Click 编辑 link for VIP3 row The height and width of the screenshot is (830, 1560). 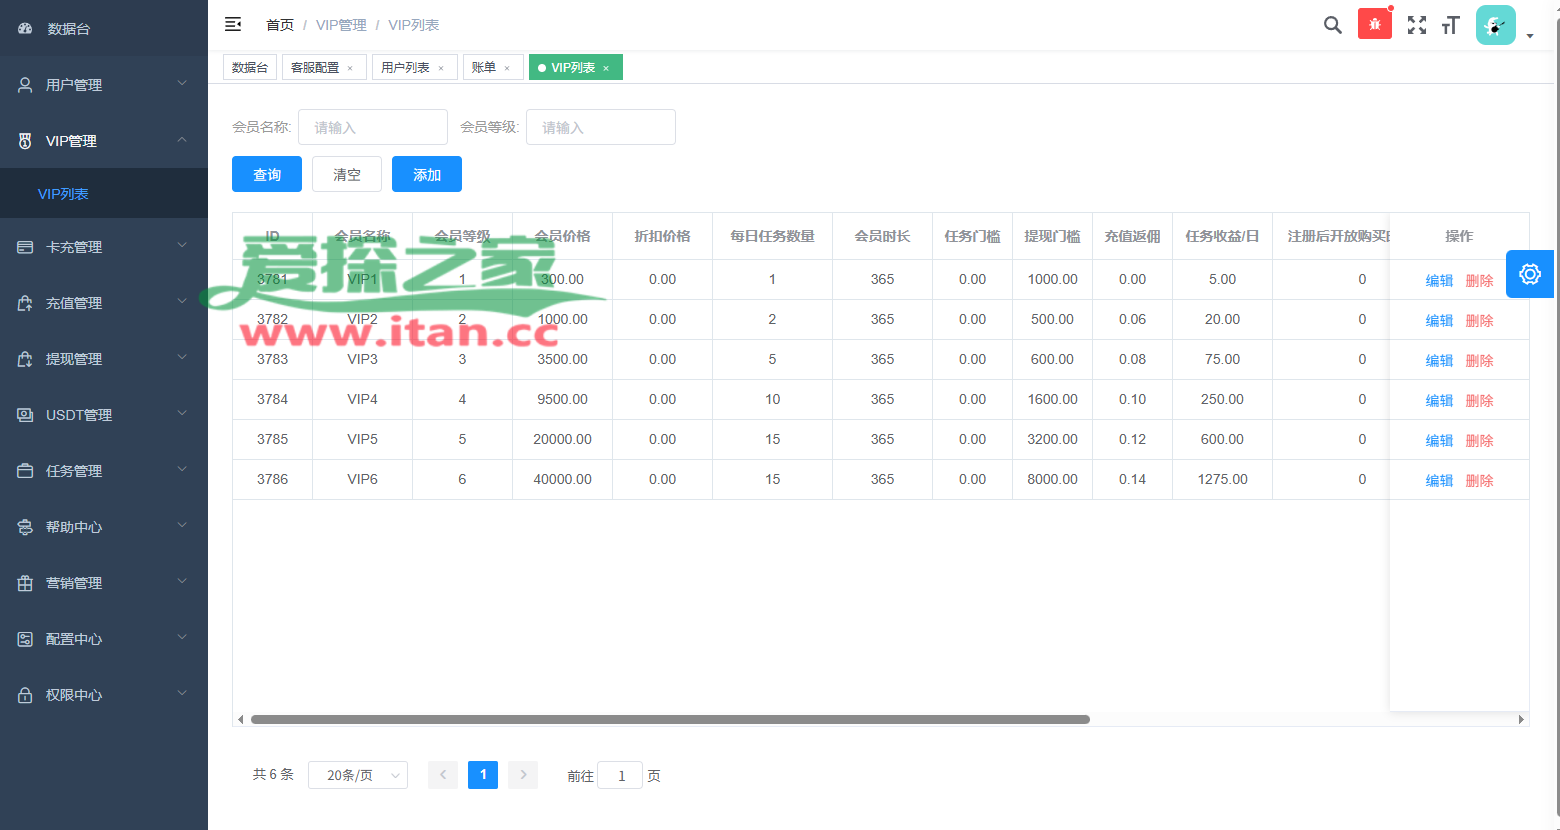1439,360
